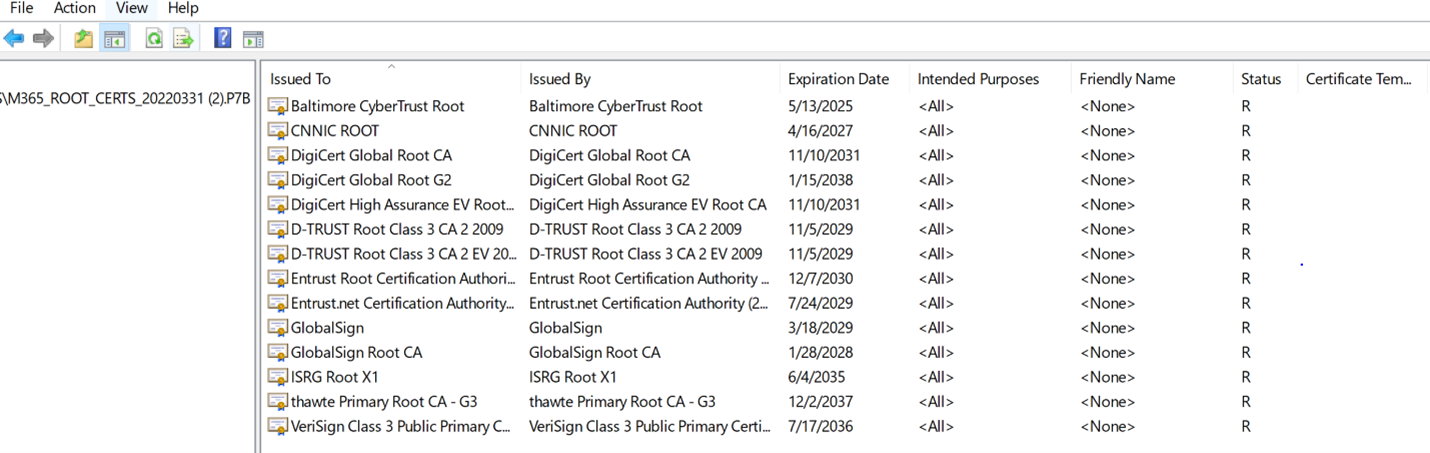Select the GlobalSign Root CA certificate row
Image resolution: width=1430 pixels, height=453 pixels.
[x=356, y=352]
